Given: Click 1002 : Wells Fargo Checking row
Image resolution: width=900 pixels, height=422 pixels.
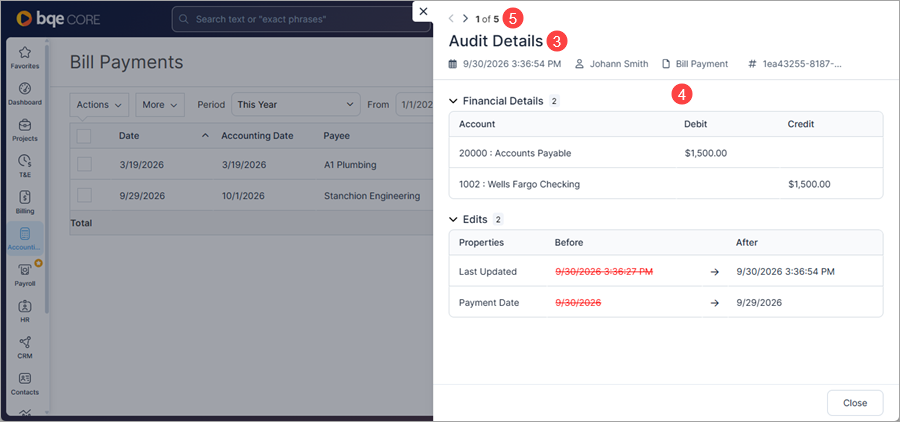Looking at the screenshot, I should pyautogui.click(x=666, y=184).
